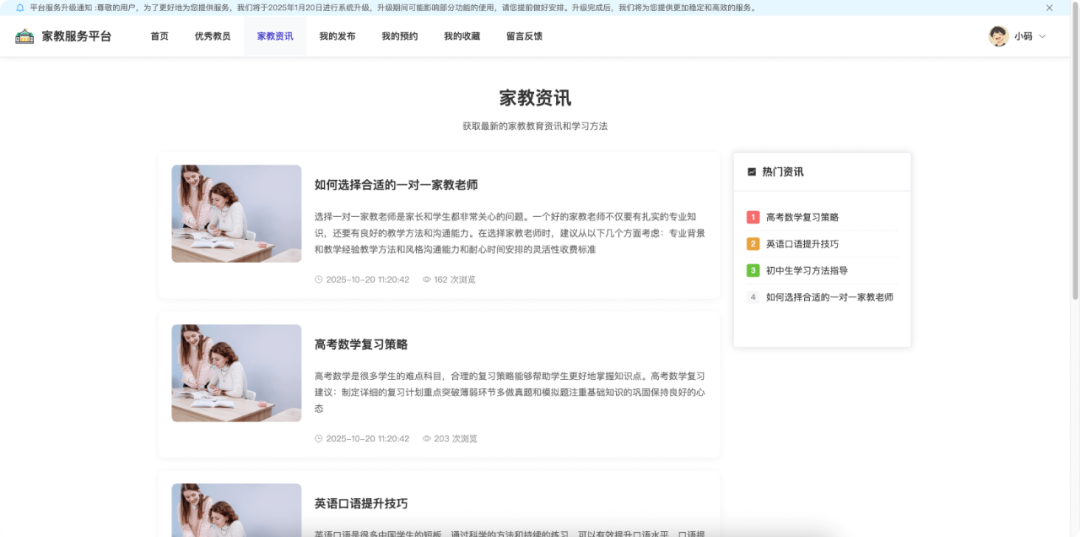Click the notification bell icon

pyautogui.click(x=19, y=8)
